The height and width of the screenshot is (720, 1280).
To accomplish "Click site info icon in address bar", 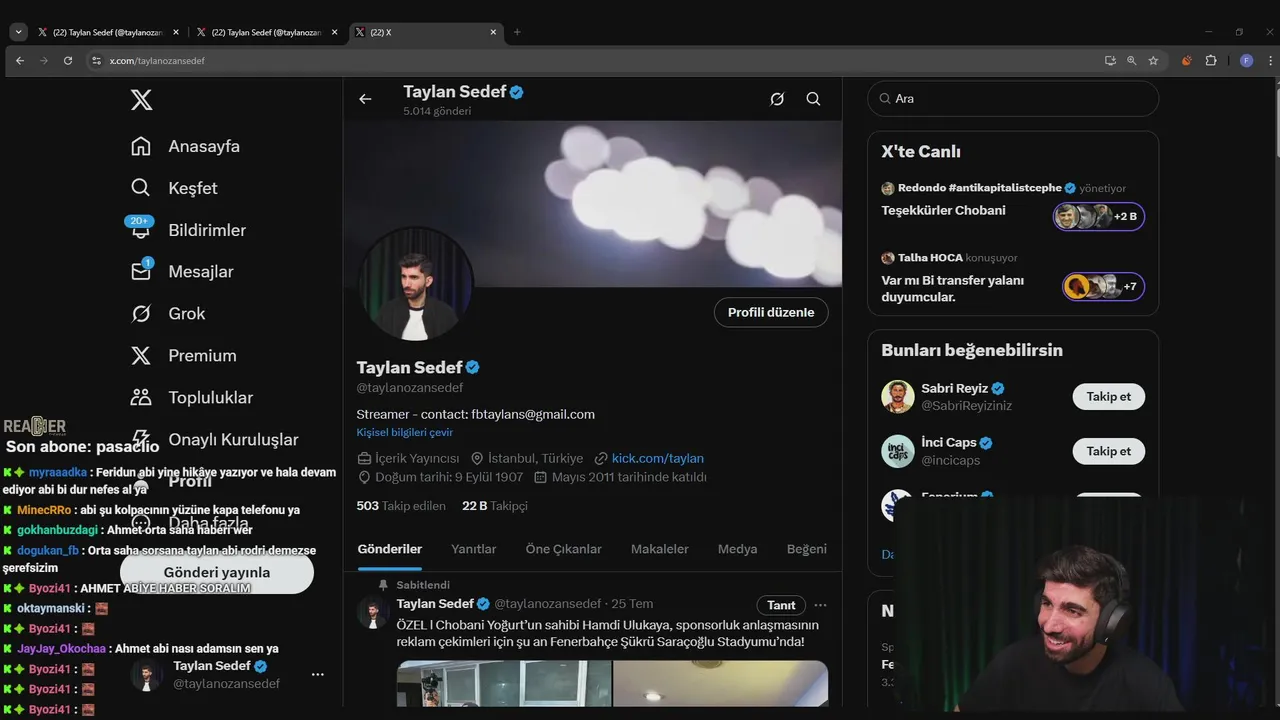I will click(x=96, y=61).
